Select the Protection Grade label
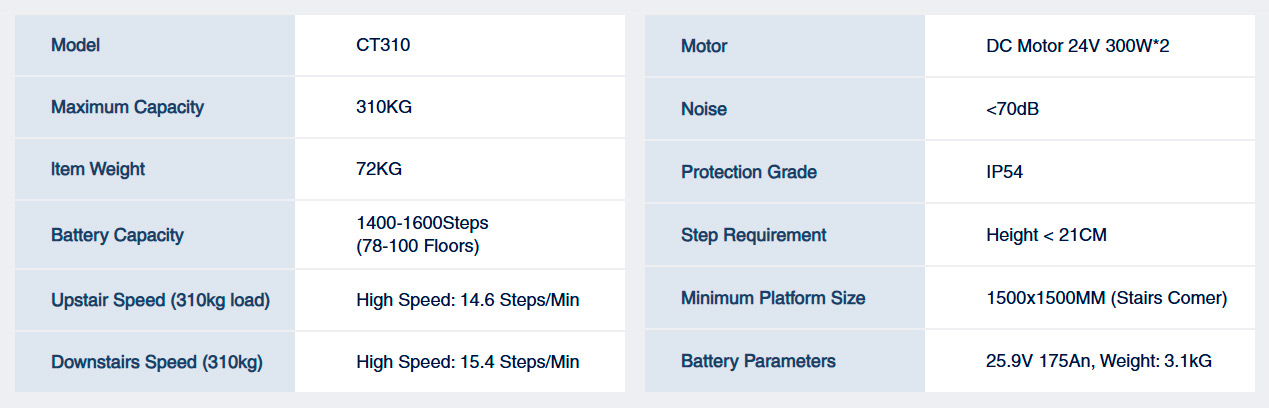1269x408 pixels. [x=749, y=172]
